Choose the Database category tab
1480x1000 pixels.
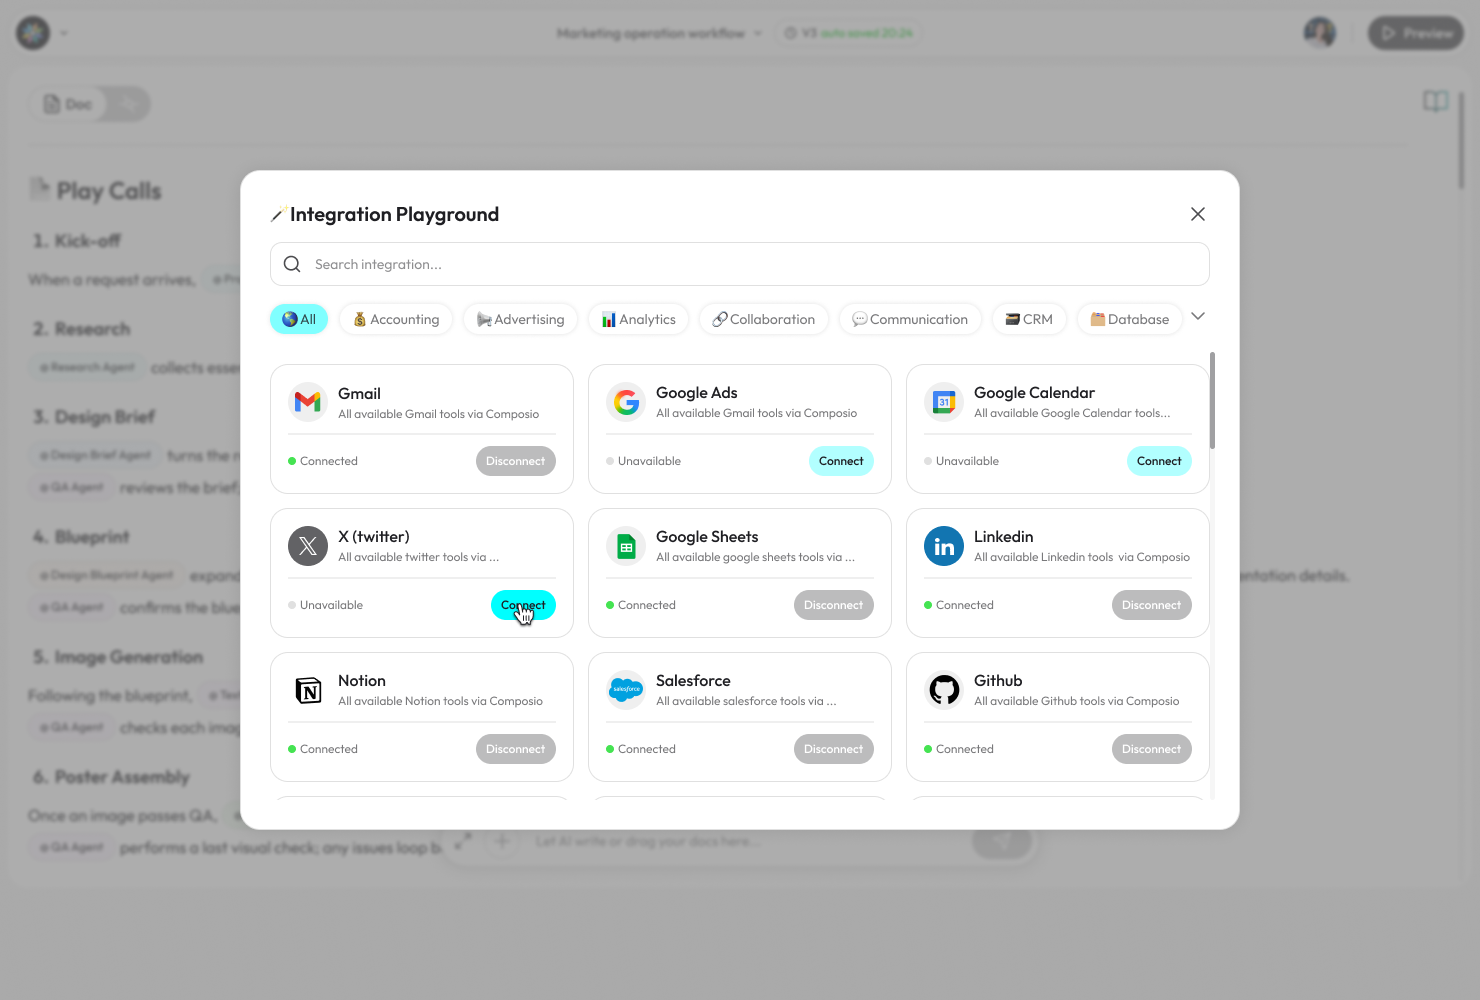coord(1130,319)
